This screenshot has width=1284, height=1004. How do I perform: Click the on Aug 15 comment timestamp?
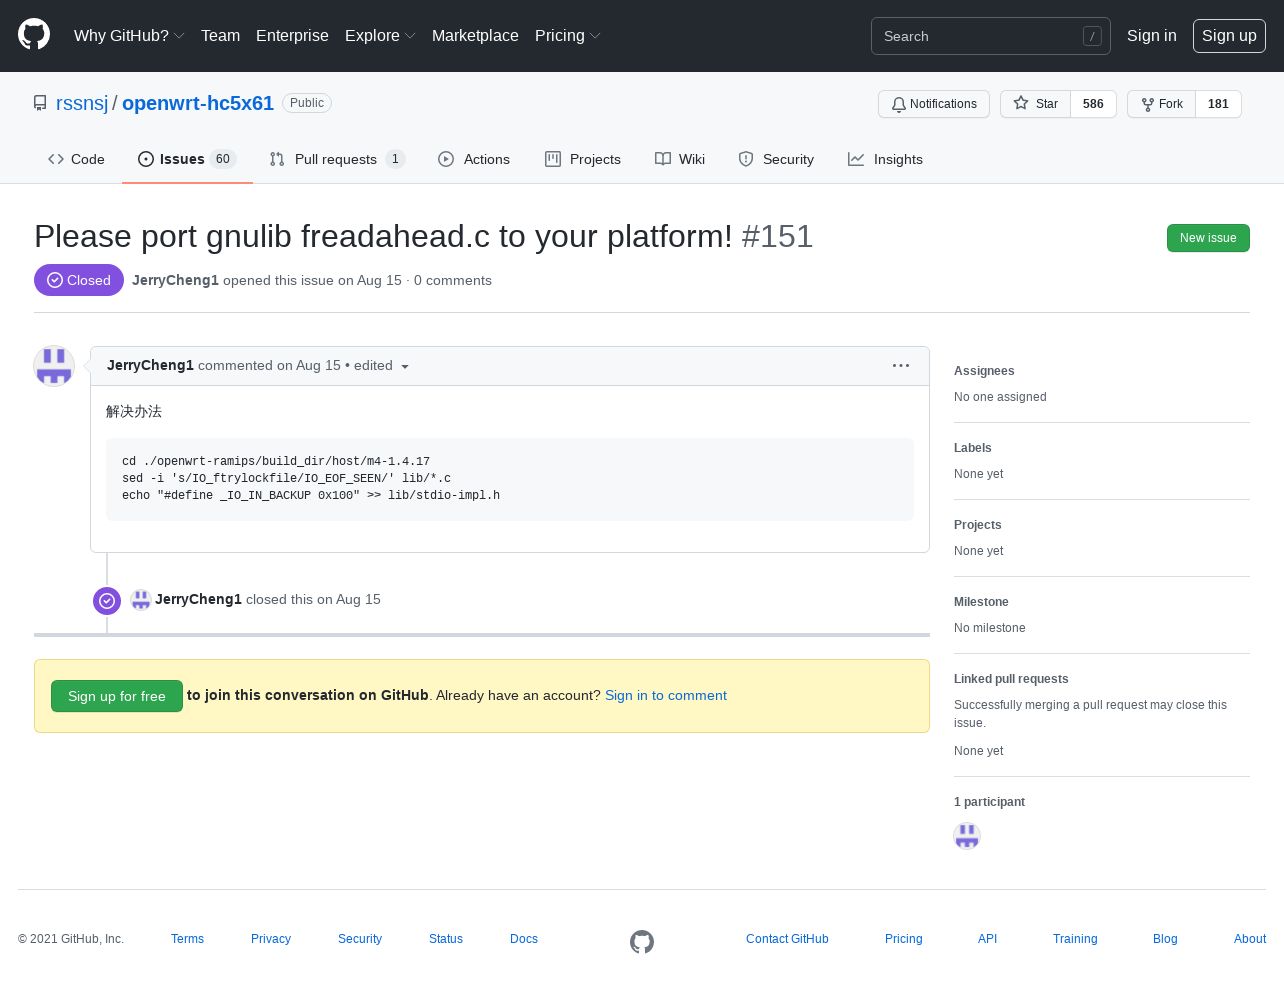[x=309, y=365]
